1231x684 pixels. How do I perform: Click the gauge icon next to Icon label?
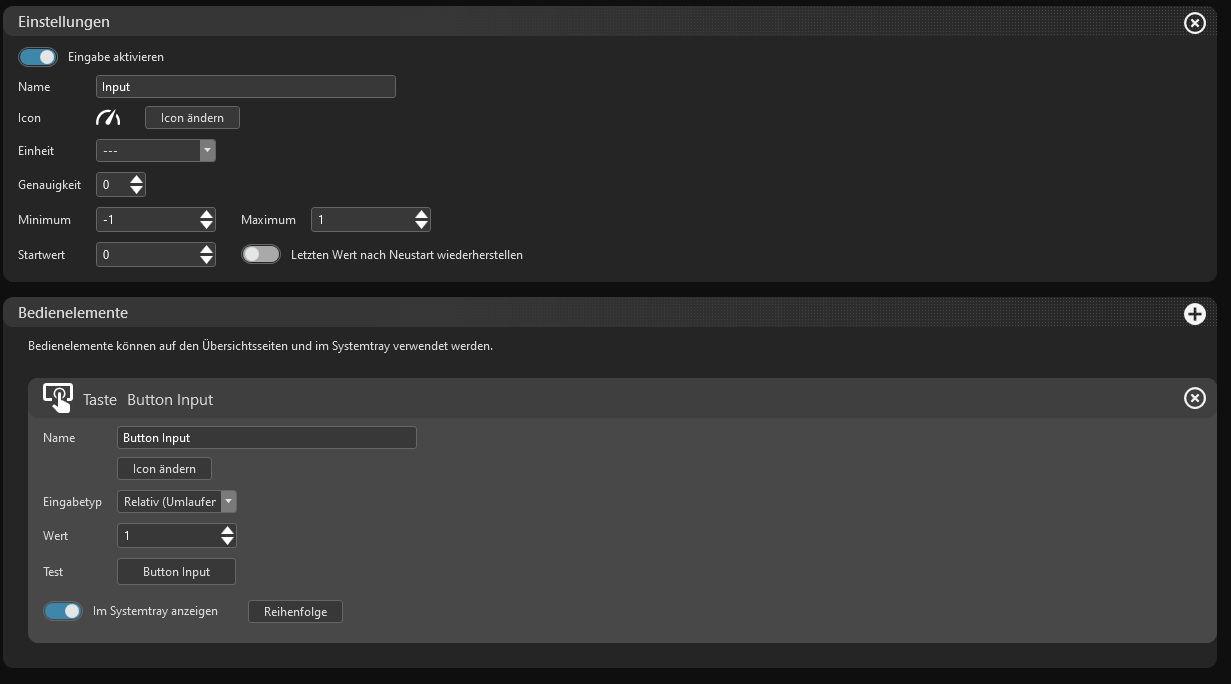tap(108, 118)
